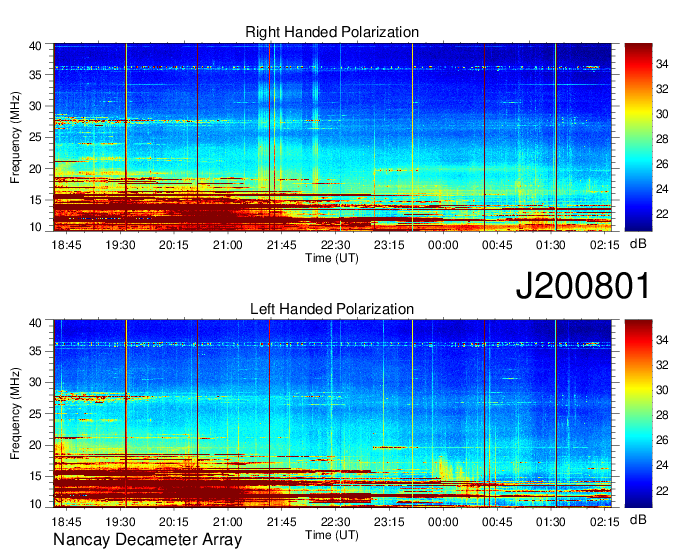Click 21:45 tick on Left Handed time axis
This screenshot has width=680, height=552.
281,522
